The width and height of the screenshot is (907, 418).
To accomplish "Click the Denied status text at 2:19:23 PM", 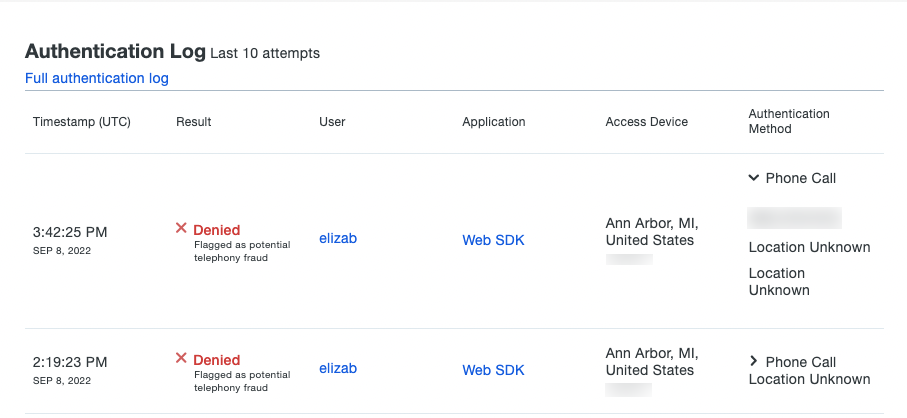I will [216, 360].
